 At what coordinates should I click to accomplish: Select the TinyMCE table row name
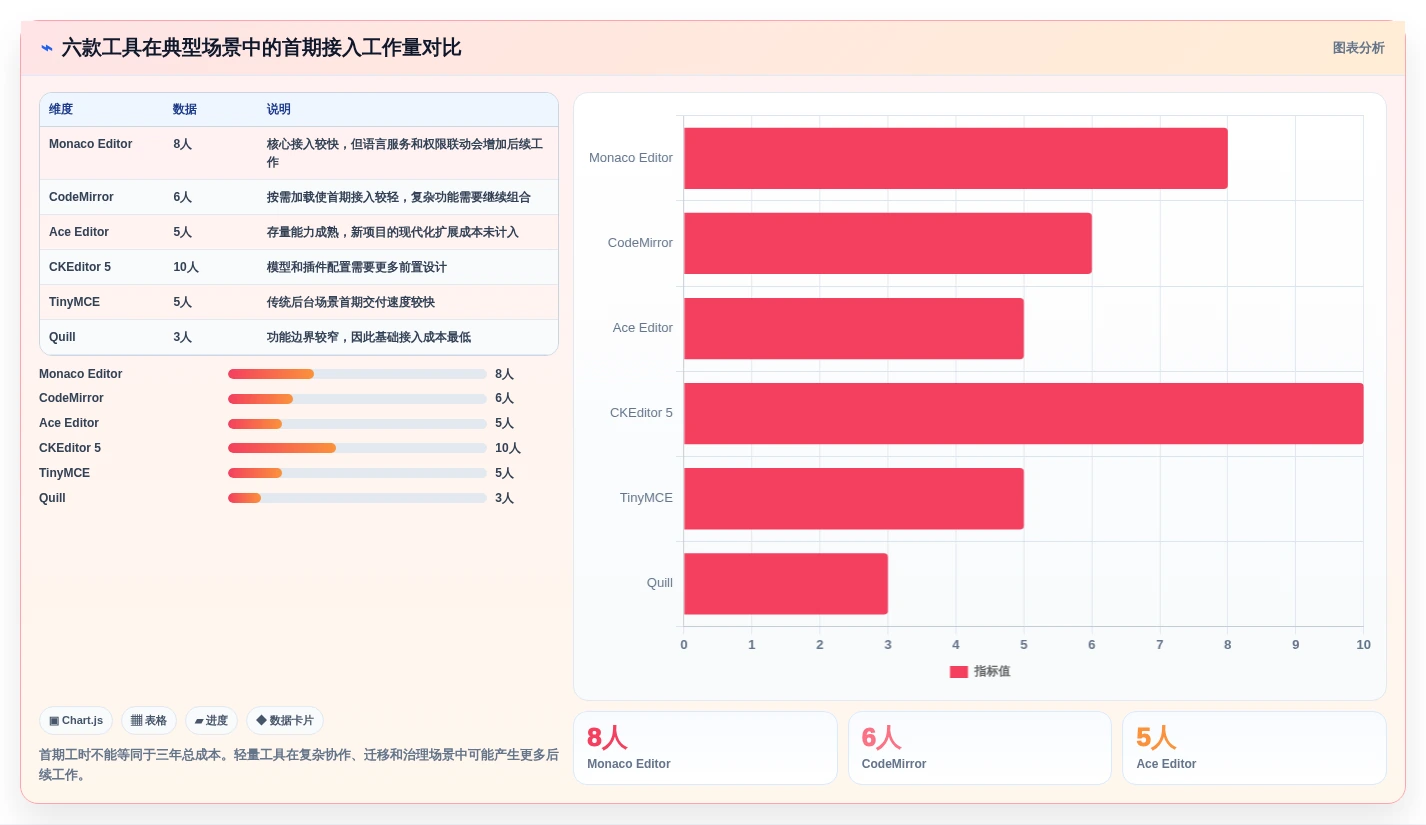(74, 302)
